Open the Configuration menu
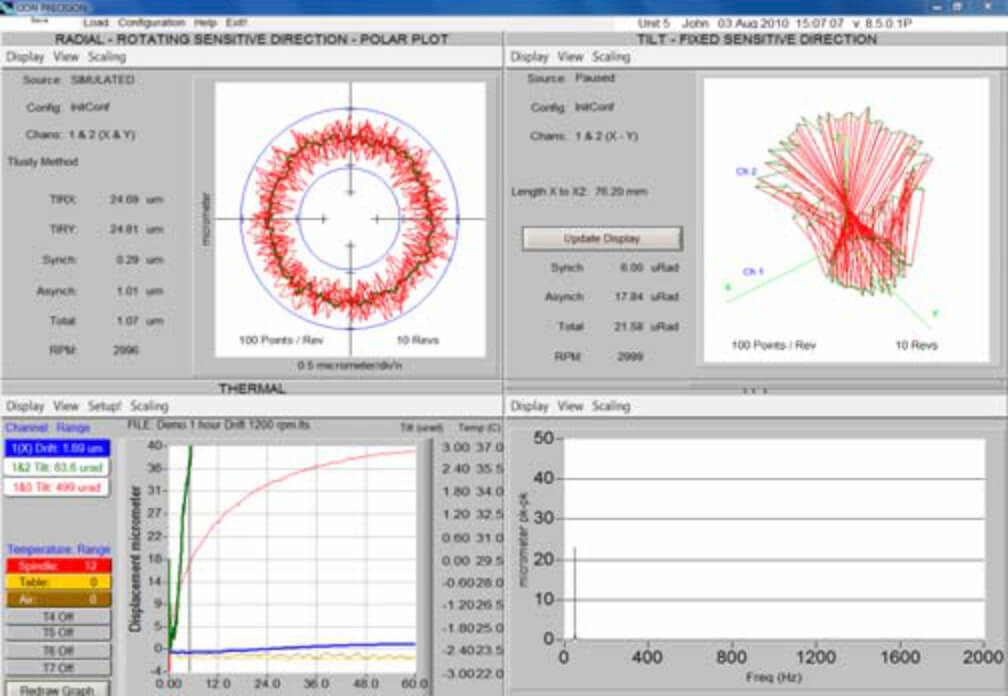 point(151,22)
